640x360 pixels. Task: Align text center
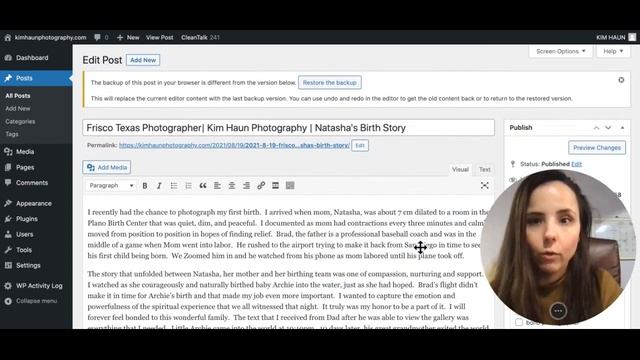[232, 186]
